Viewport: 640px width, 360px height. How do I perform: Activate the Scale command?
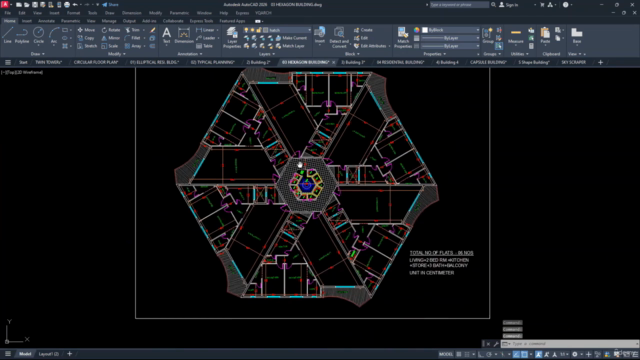110,46
